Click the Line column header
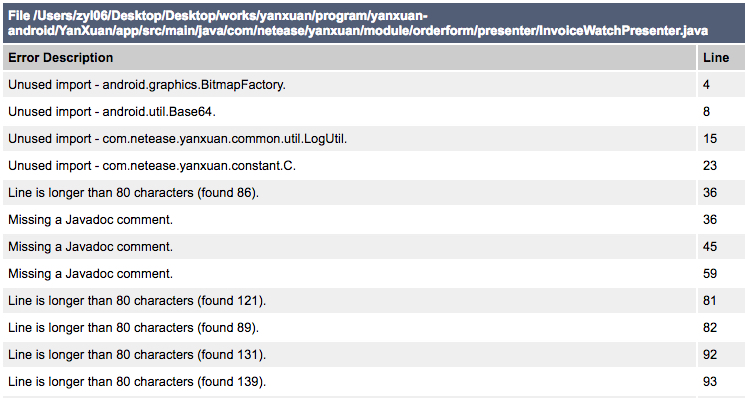Viewport: 745px width, 398px height. pyautogui.click(x=721, y=57)
